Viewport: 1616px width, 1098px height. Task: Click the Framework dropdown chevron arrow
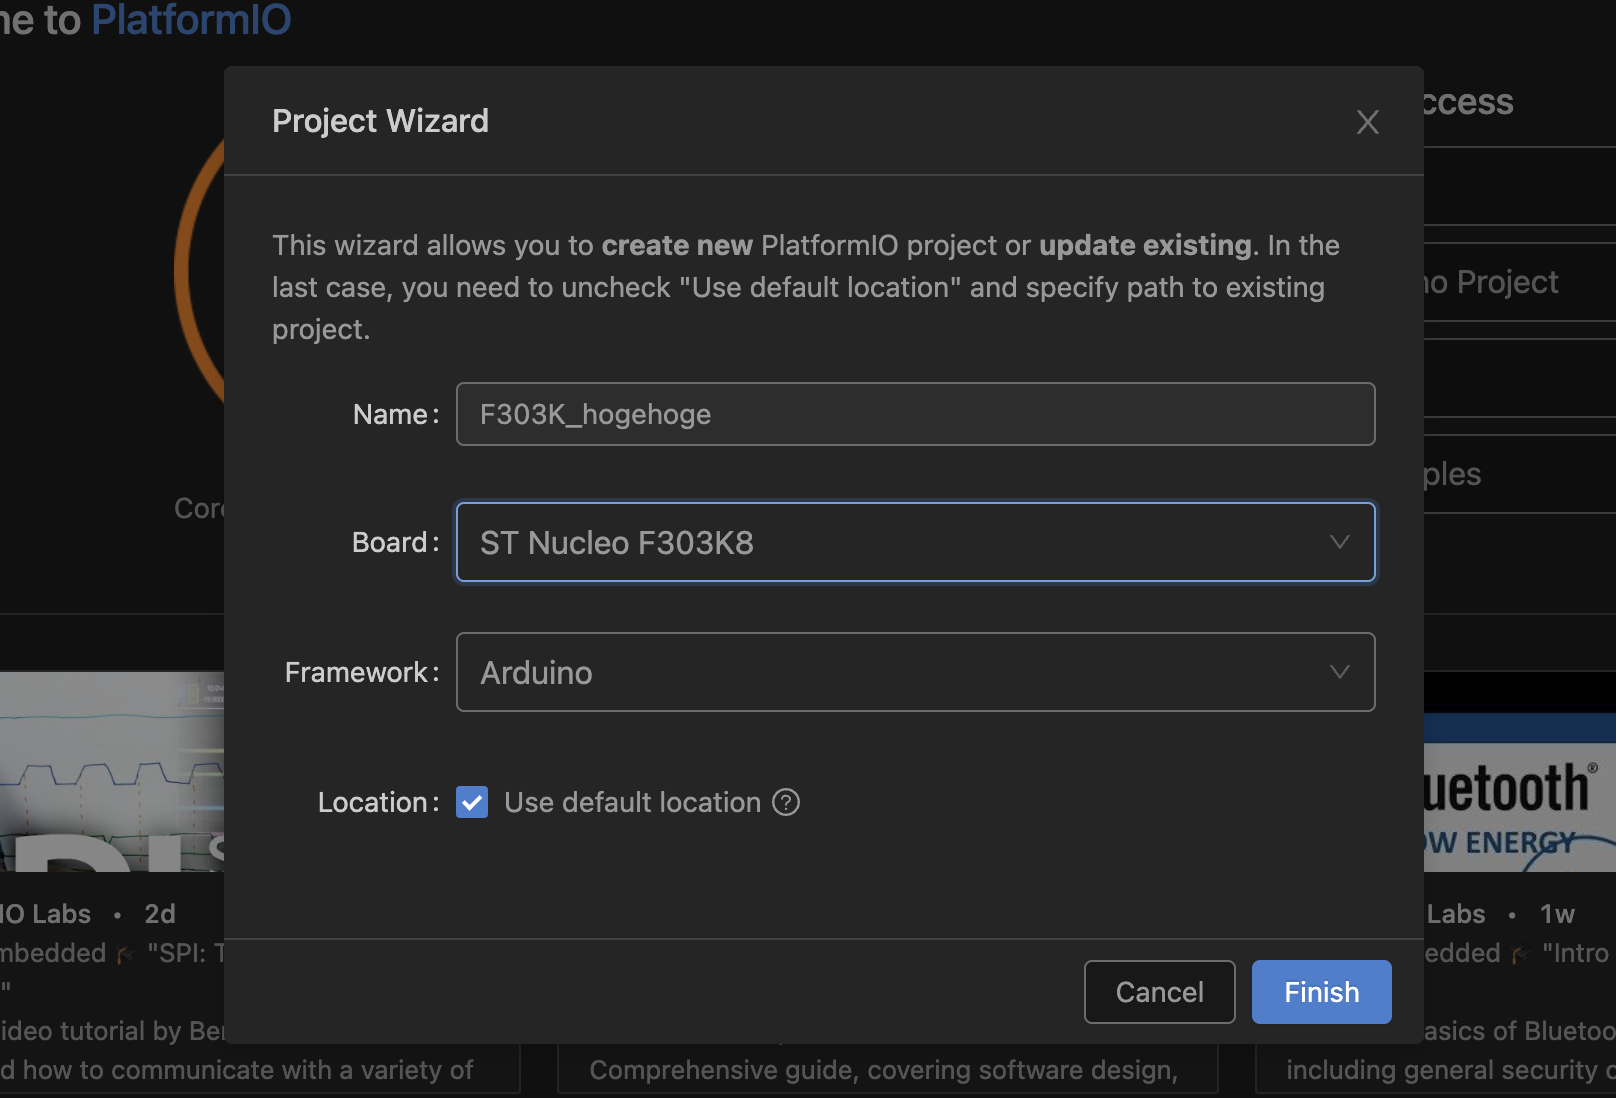[1339, 672]
